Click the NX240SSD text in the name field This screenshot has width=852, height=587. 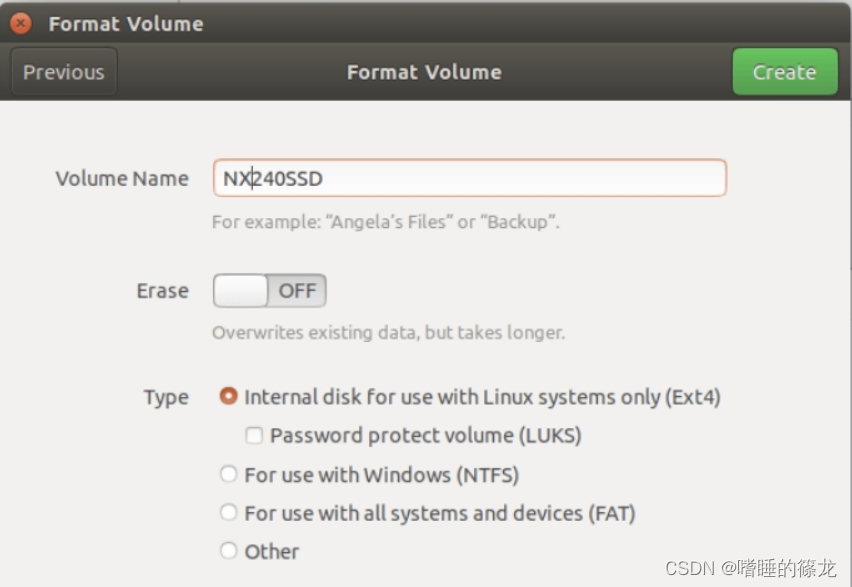pyautogui.click(x=273, y=179)
